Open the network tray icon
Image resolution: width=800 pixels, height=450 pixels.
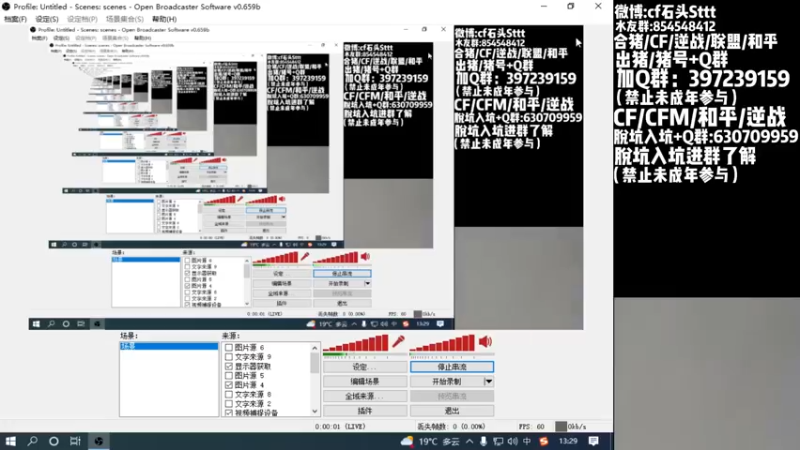498,441
